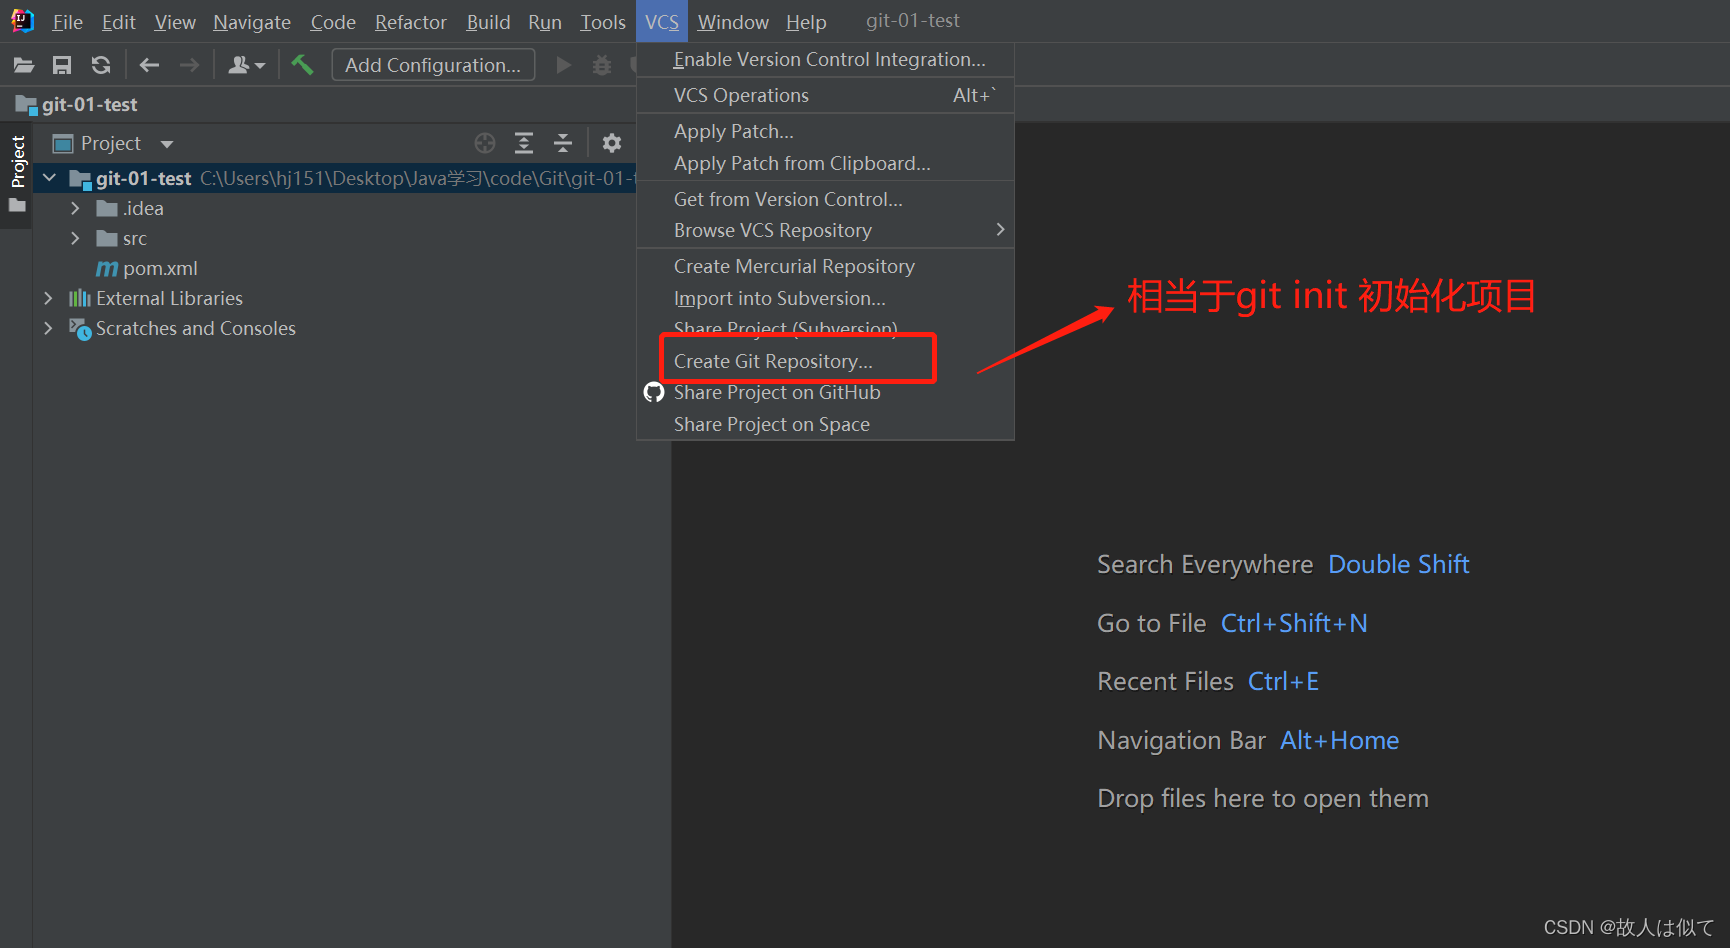1730x948 pixels.
Task: Choose Create Mercurial Repository
Action: 826,266
